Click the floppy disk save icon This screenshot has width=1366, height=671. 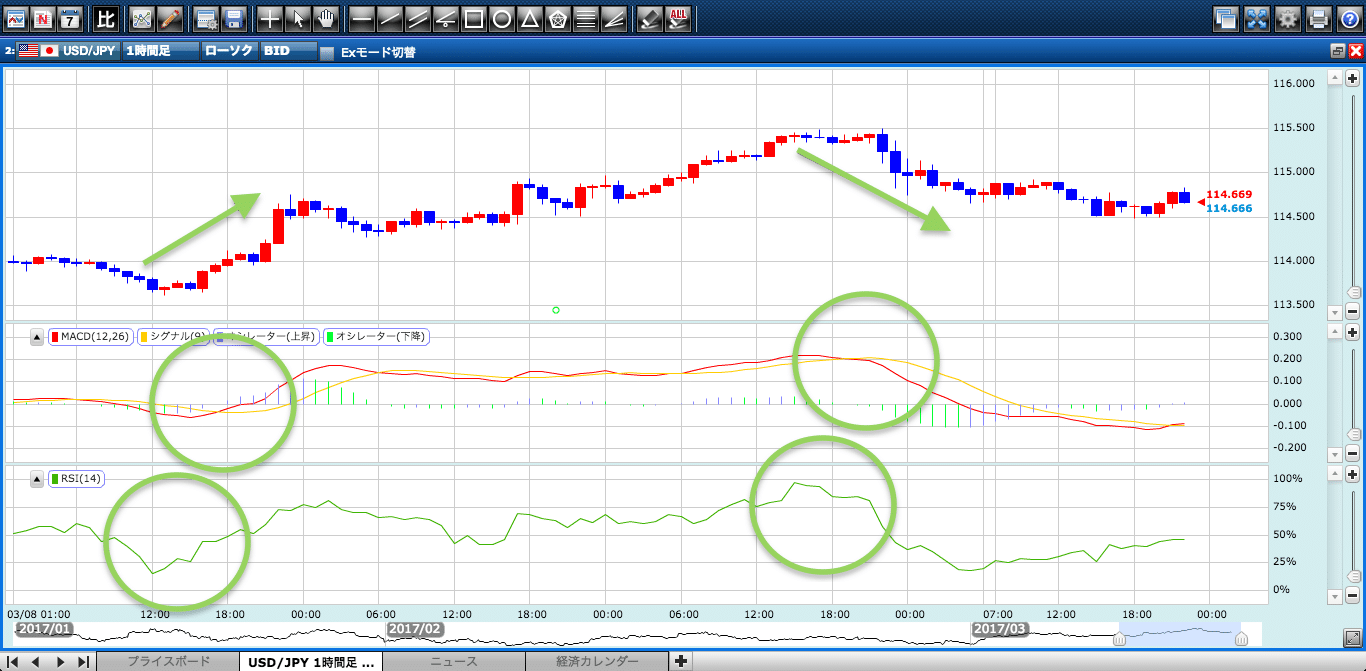(x=234, y=18)
